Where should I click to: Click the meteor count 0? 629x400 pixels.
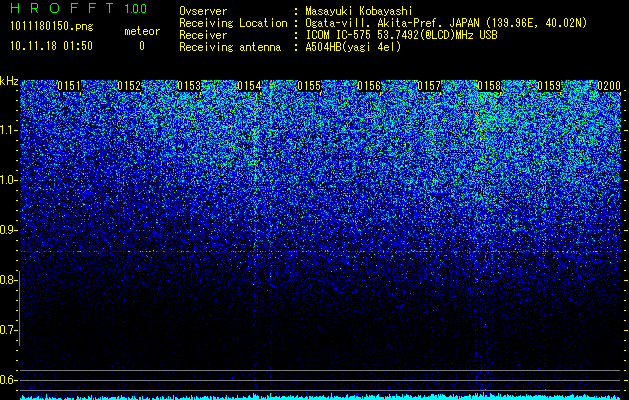tap(142, 46)
